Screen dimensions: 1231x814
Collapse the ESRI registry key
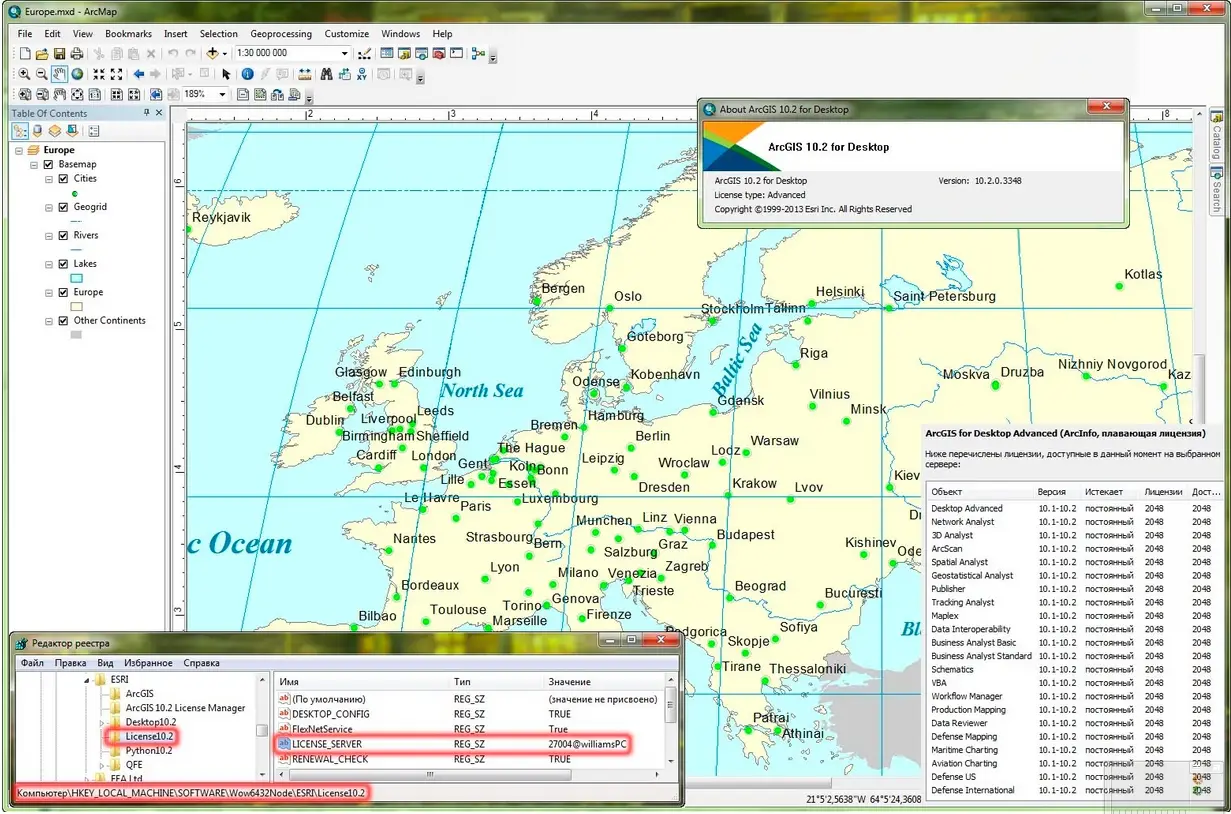click(85, 680)
